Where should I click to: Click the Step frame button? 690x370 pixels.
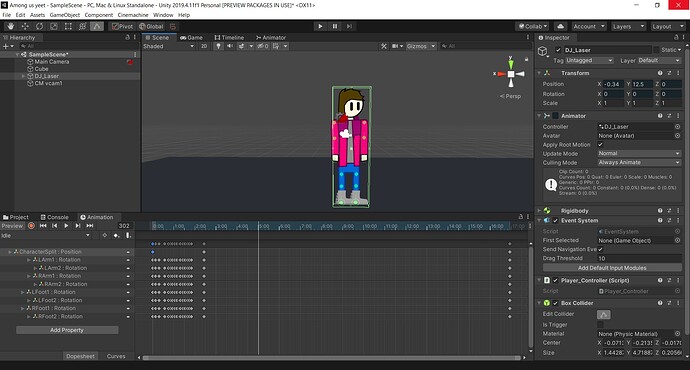click(349, 26)
